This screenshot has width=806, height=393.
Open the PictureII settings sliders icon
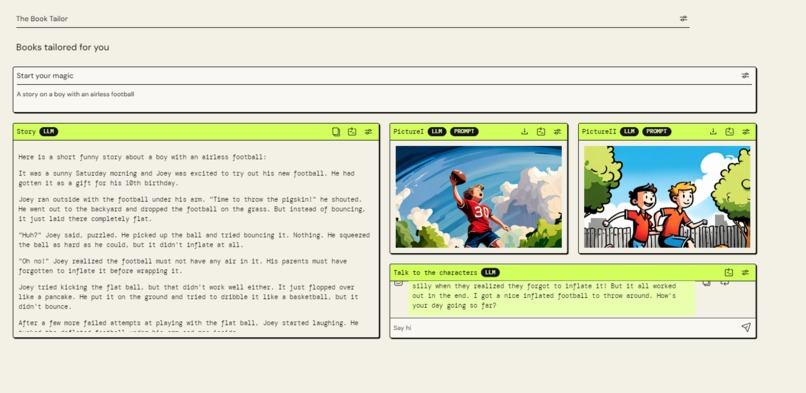click(746, 132)
